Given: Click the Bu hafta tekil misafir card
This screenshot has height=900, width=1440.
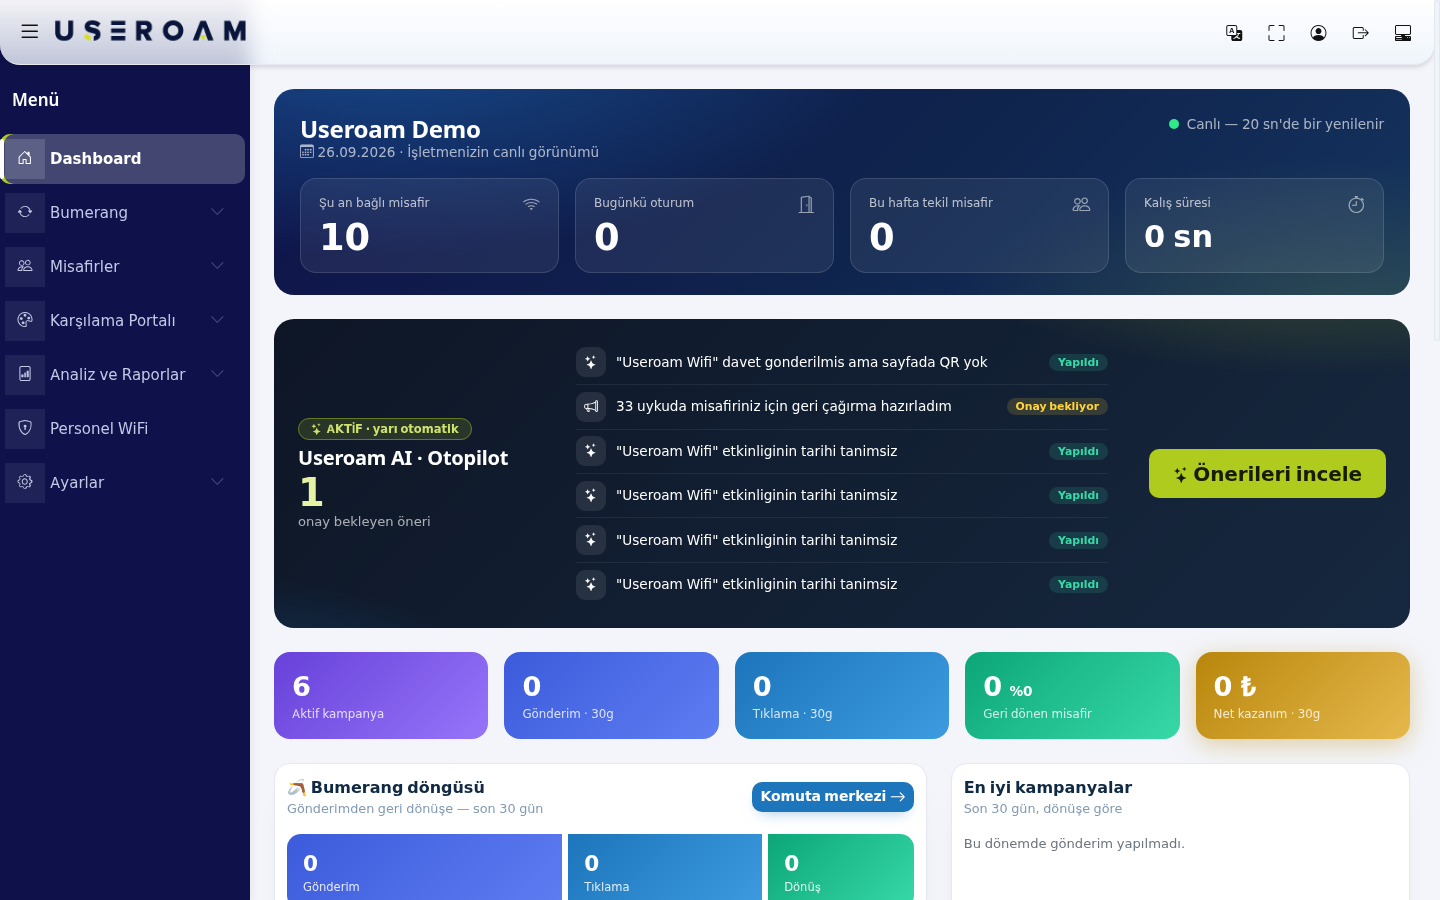Looking at the screenshot, I should pyautogui.click(x=979, y=225).
